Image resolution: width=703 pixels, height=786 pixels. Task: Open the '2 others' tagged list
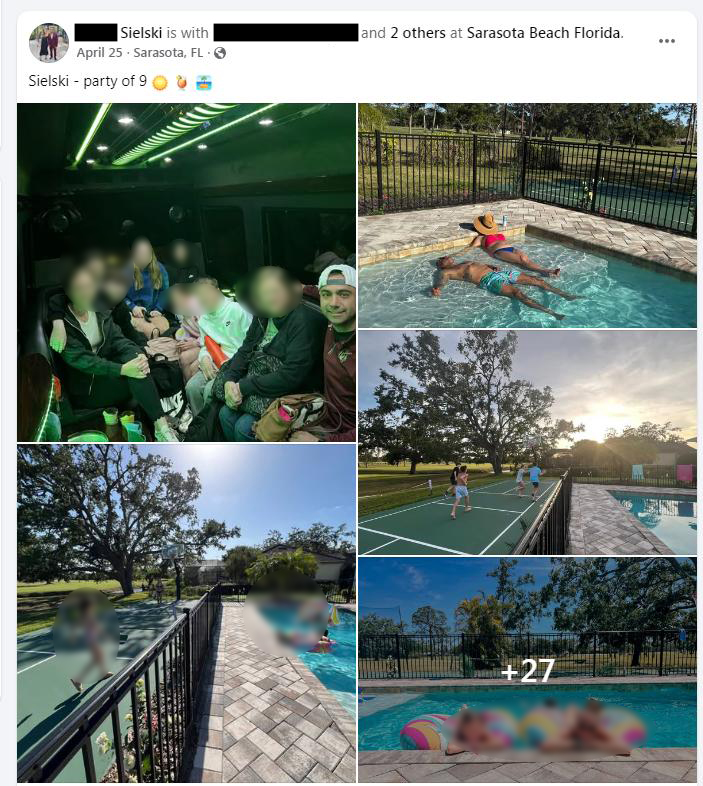click(x=418, y=33)
